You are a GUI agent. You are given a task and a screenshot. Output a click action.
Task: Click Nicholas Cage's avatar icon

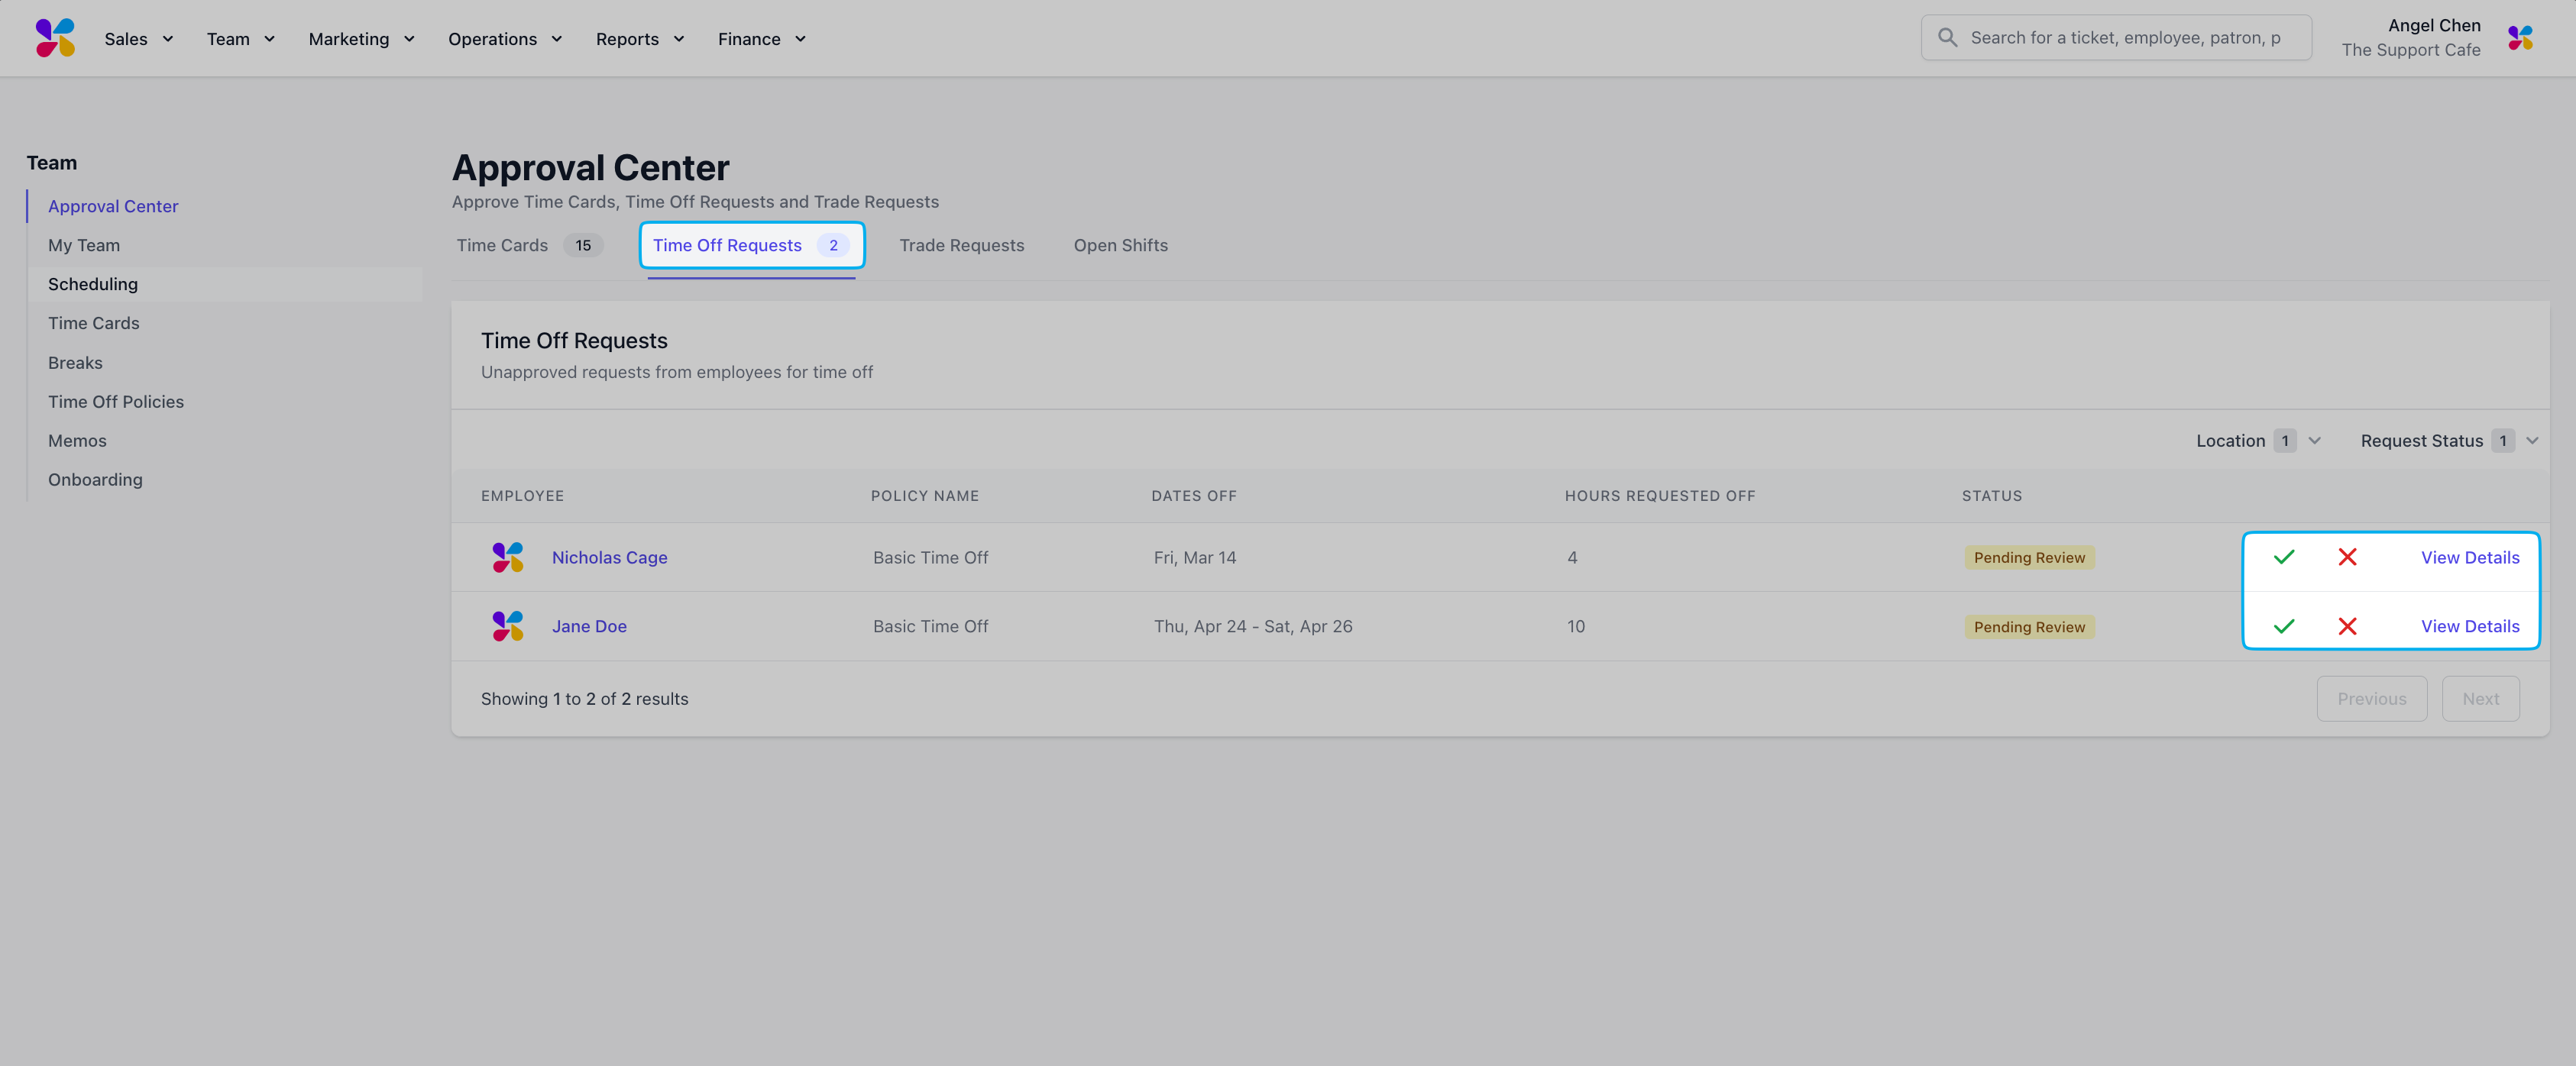pyautogui.click(x=508, y=557)
